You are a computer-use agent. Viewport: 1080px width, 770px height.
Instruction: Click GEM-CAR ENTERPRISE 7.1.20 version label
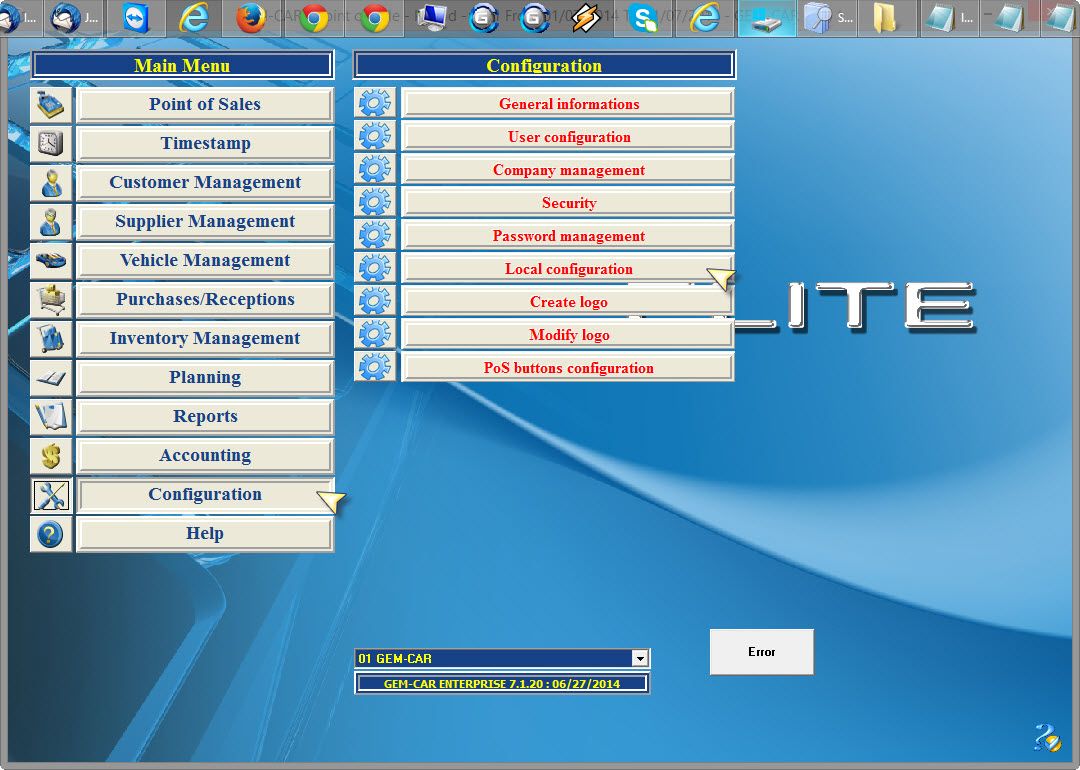[x=501, y=684]
